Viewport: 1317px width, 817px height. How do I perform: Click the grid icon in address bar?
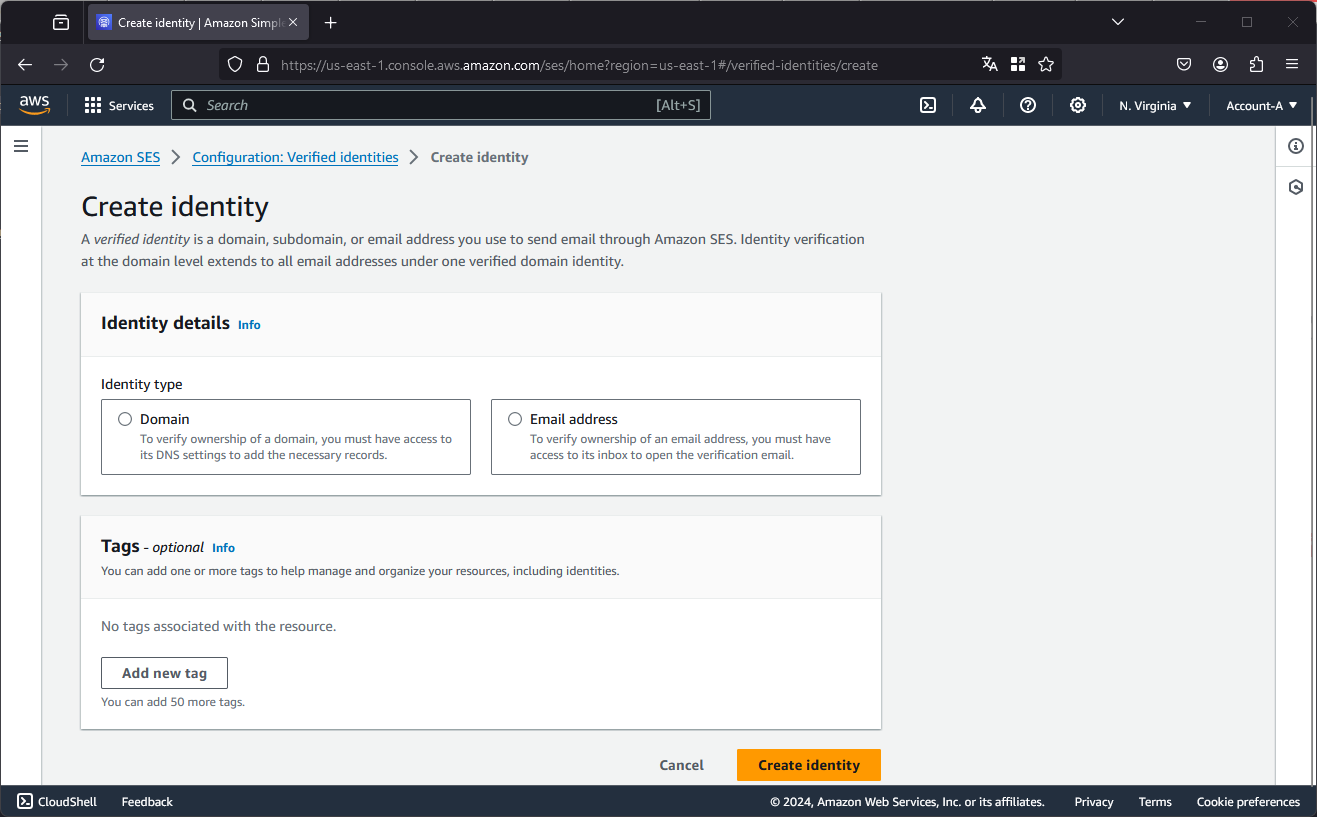(x=1018, y=64)
